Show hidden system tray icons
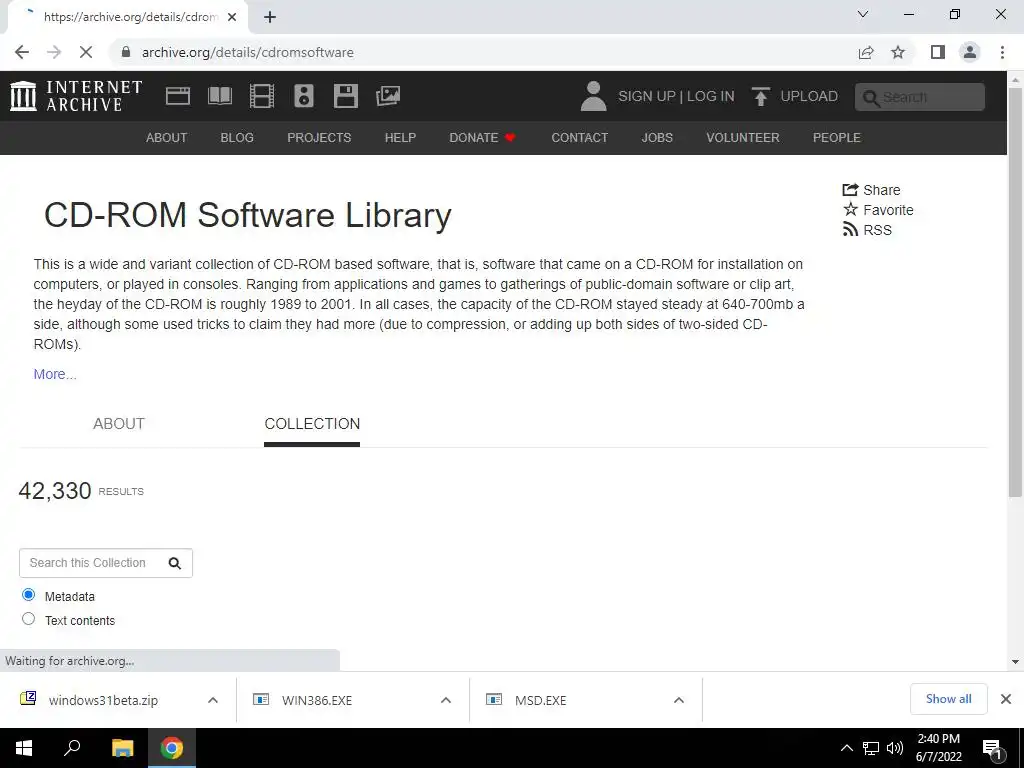This screenshot has height=768, width=1024. [846, 748]
